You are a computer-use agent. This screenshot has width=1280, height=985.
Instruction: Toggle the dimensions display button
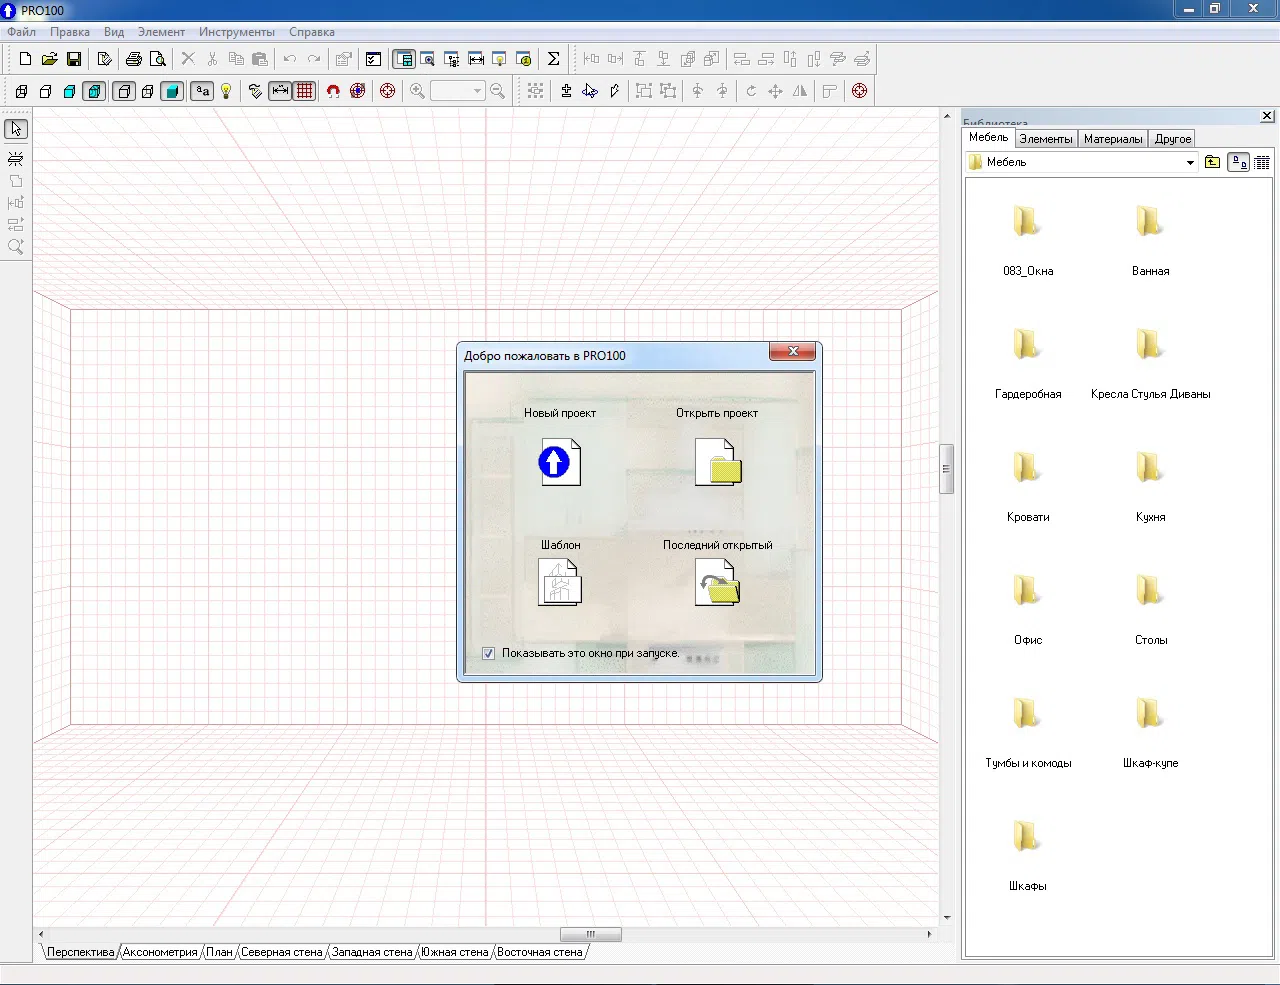click(280, 91)
